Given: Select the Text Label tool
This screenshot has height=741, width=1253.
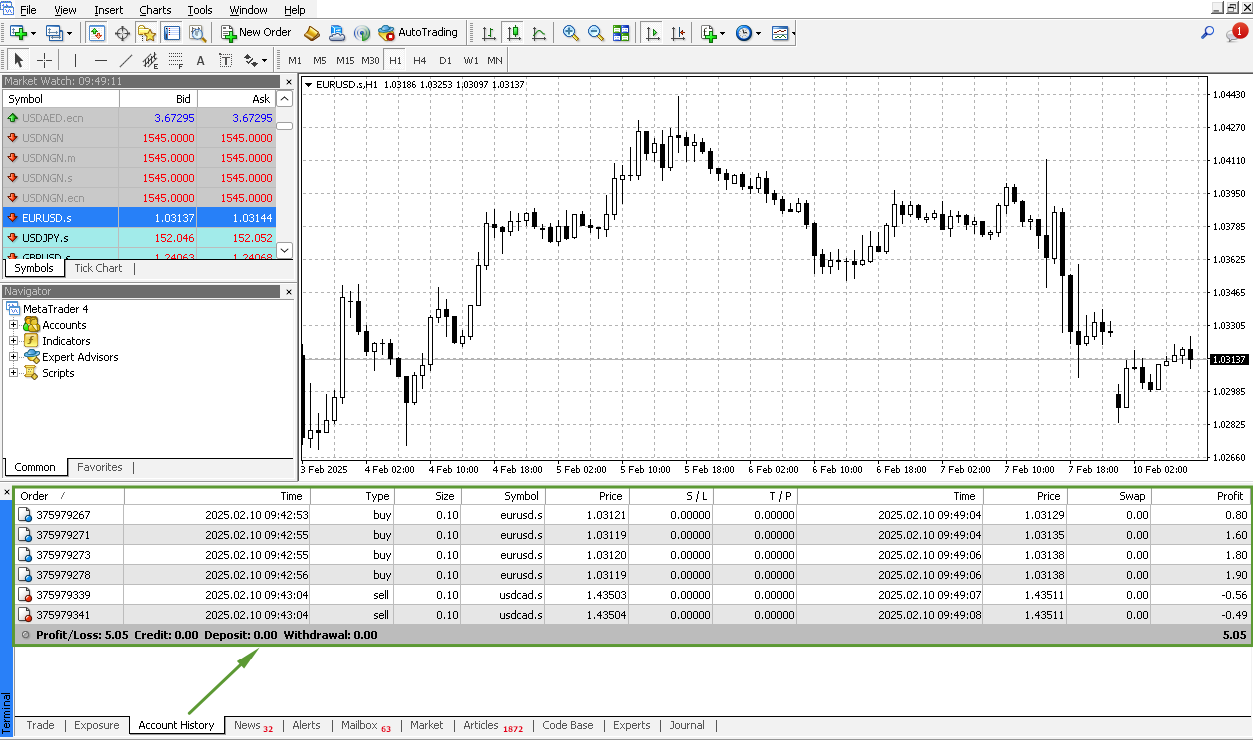Looking at the screenshot, I should click(226, 60).
